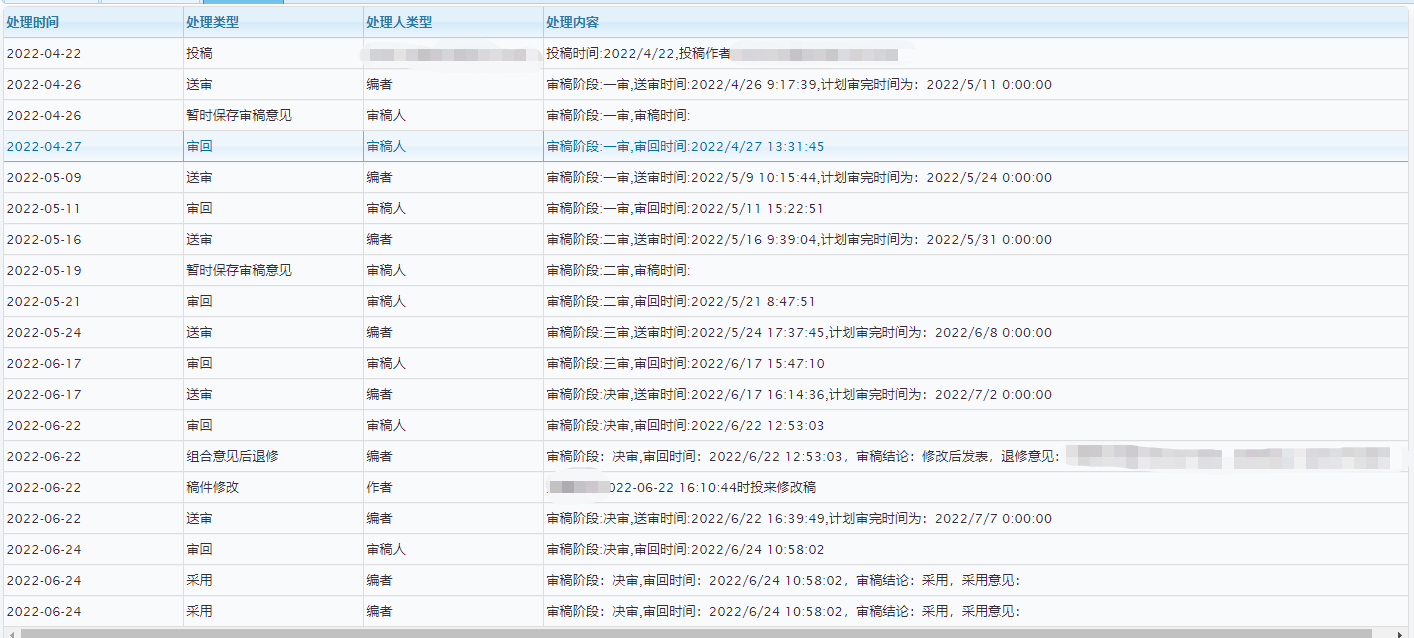Click the content with 送审时间:2022/5/16 9:39:04
The image size is (1414, 638).
[x=799, y=240]
